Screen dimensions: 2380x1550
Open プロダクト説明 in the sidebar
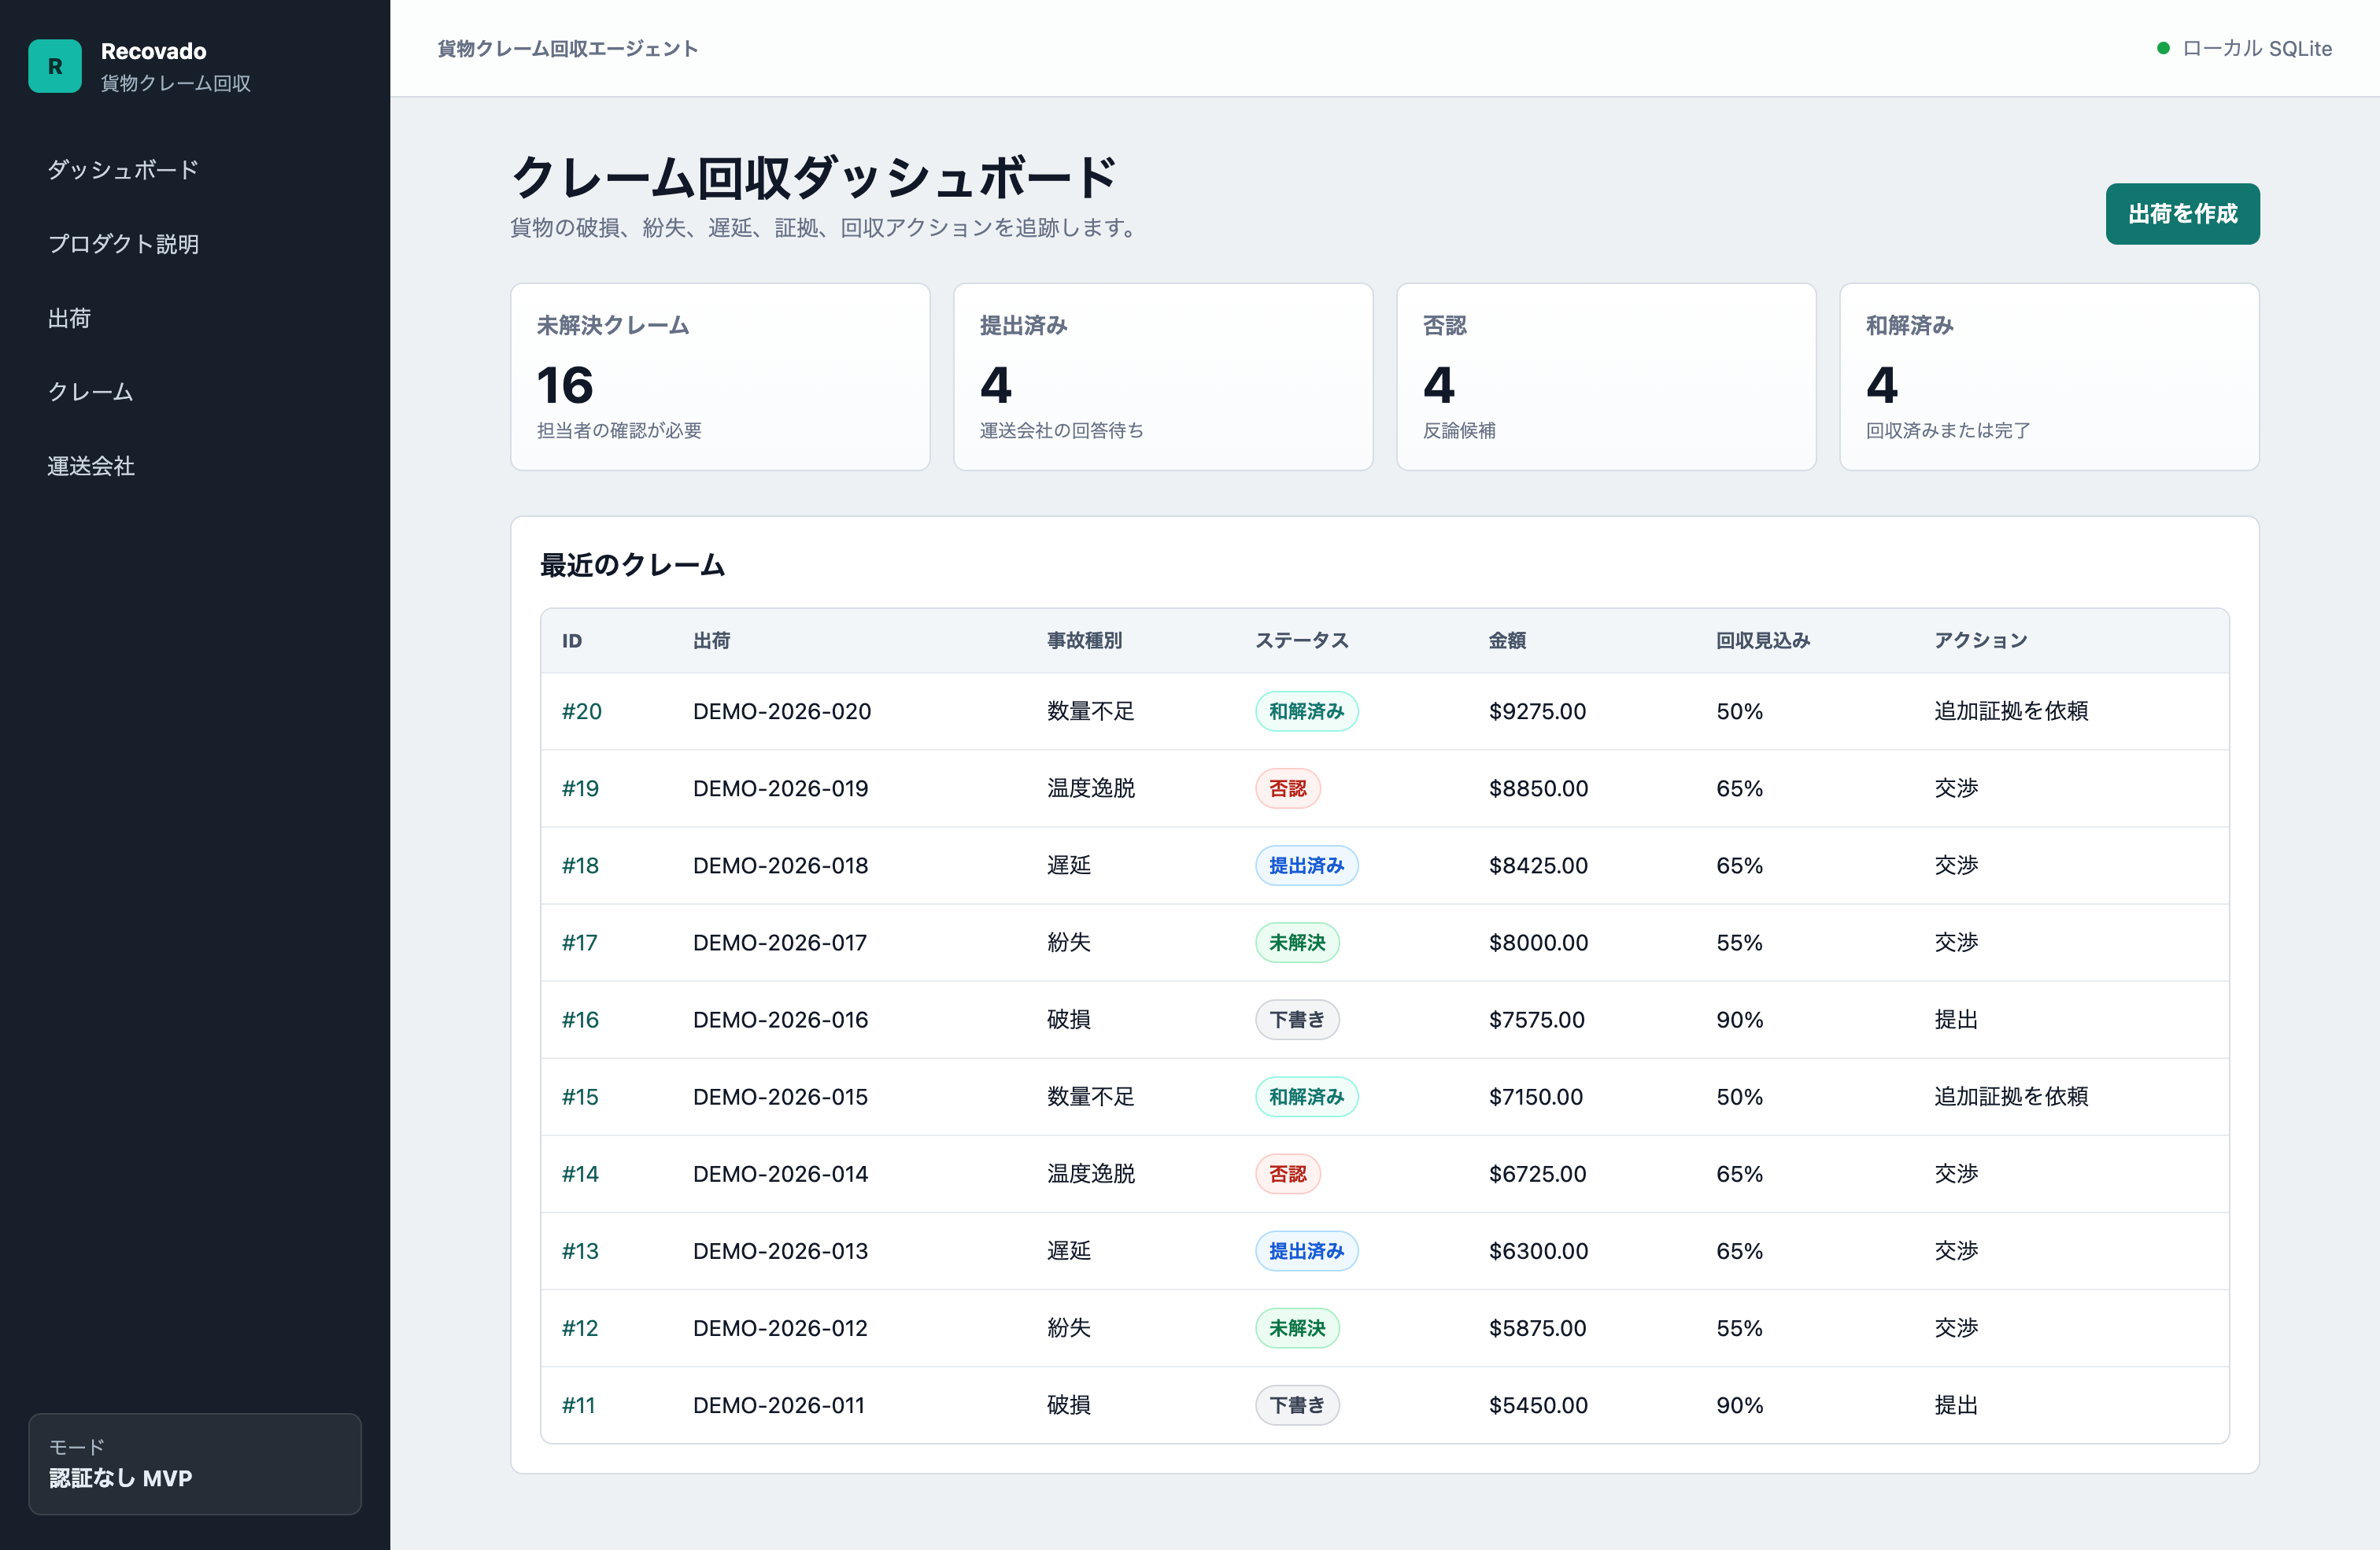click(123, 243)
